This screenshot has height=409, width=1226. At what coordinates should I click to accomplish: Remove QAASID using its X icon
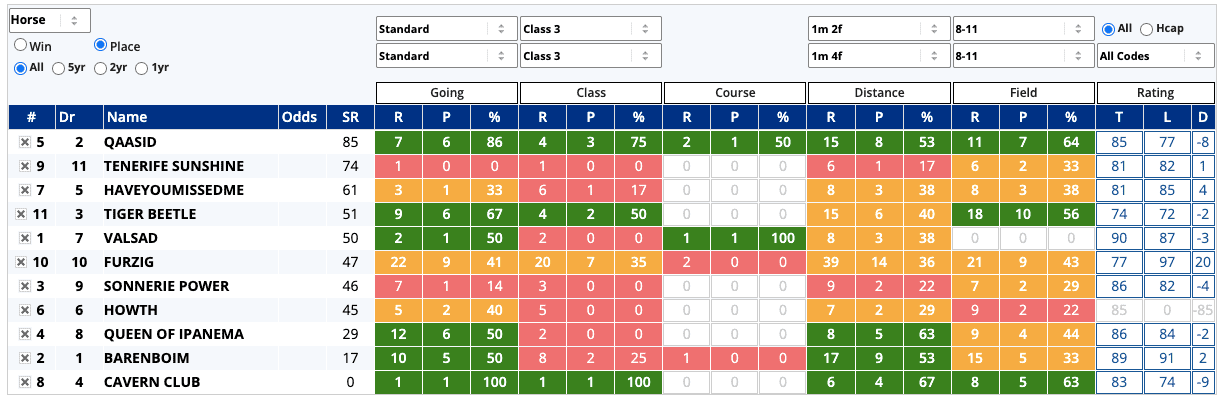tap(24, 142)
